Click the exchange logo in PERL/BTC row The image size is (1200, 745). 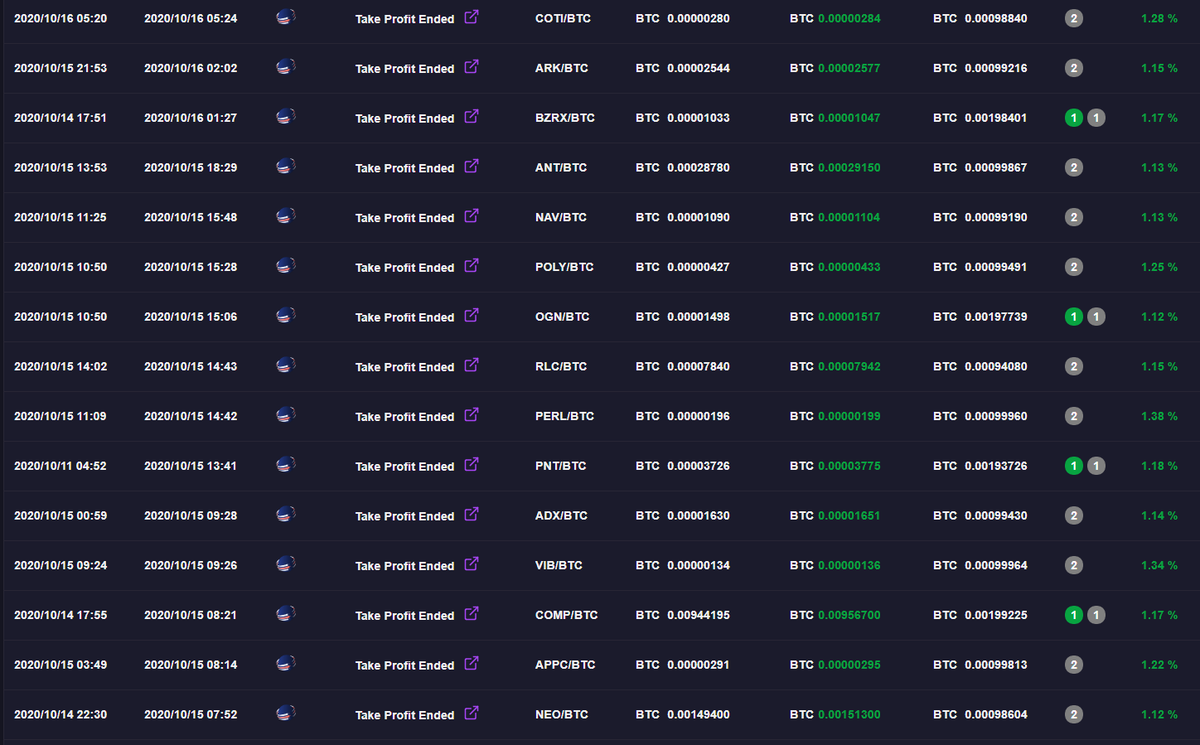point(285,415)
